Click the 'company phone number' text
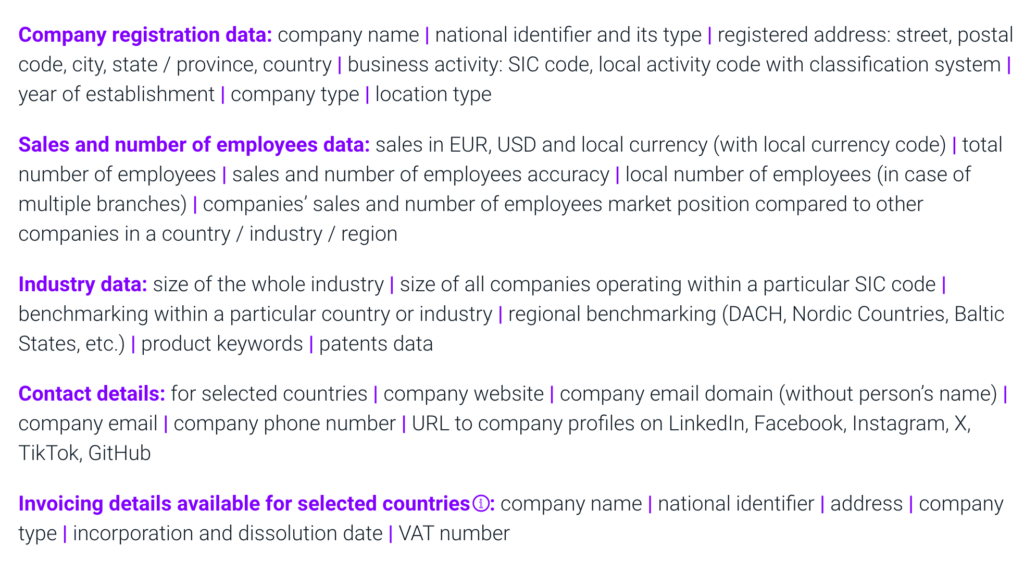The height and width of the screenshot is (572, 1024). pos(285,424)
